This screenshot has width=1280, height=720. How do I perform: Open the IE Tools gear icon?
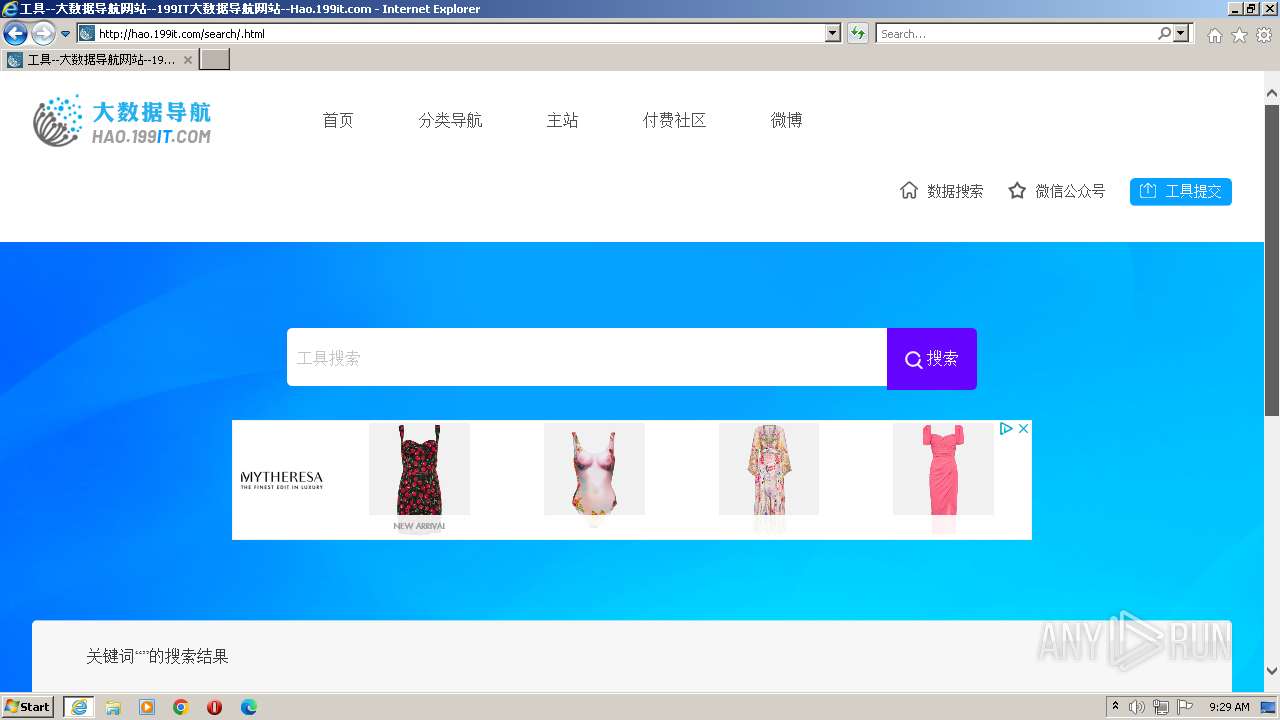1264,35
